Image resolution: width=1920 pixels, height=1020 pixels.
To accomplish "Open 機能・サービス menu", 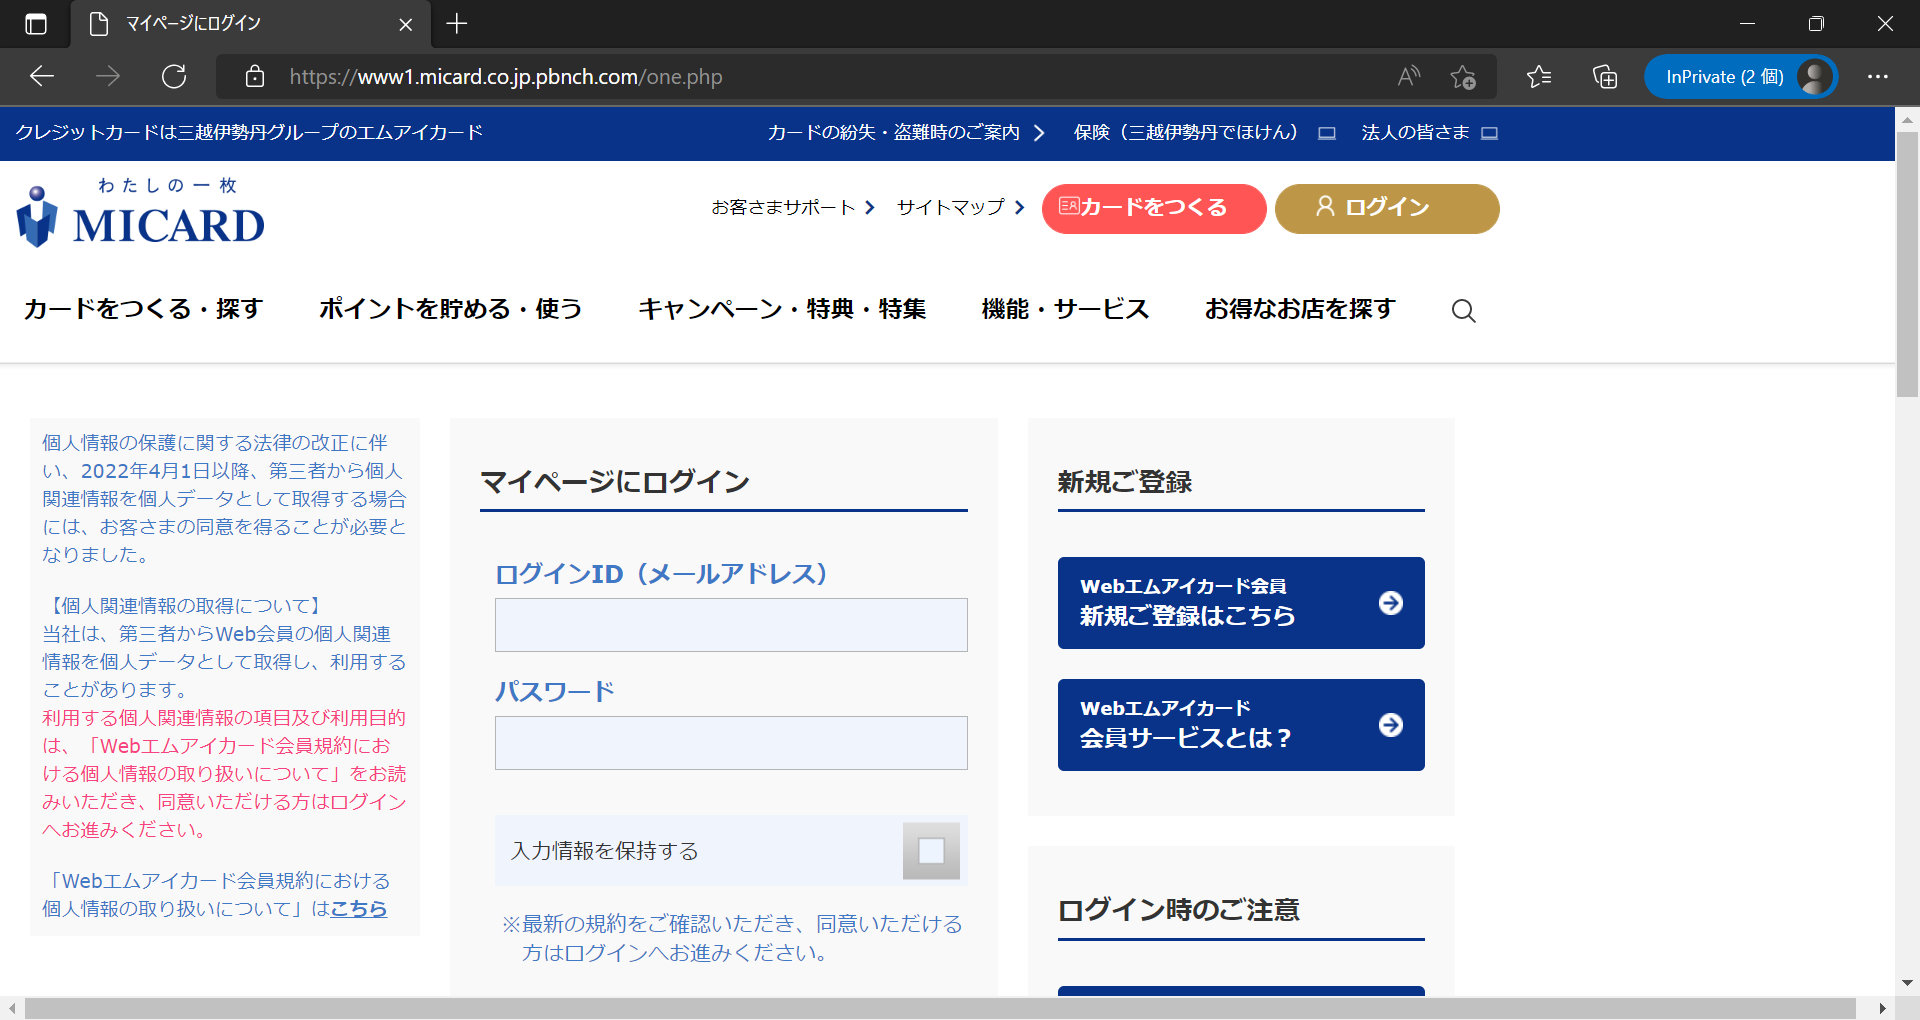I will pyautogui.click(x=1066, y=309).
